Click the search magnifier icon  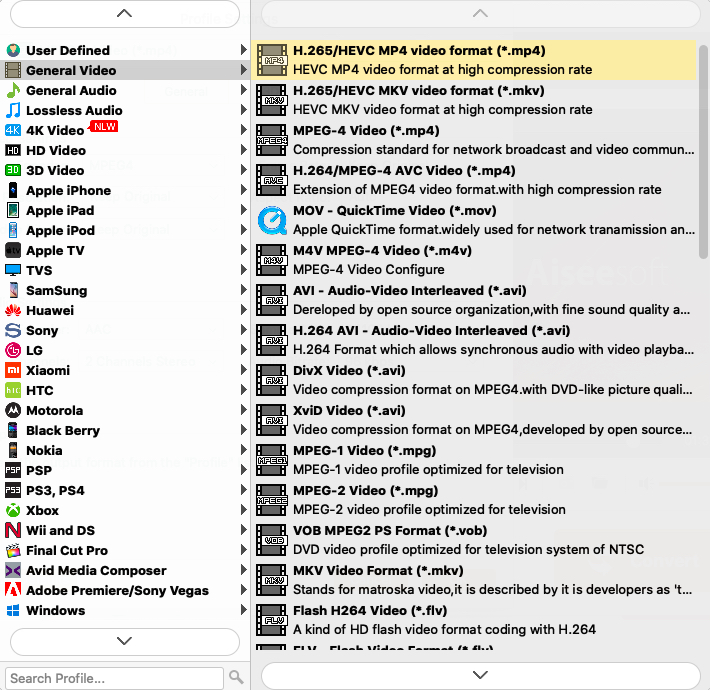click(x=236, y=677)
